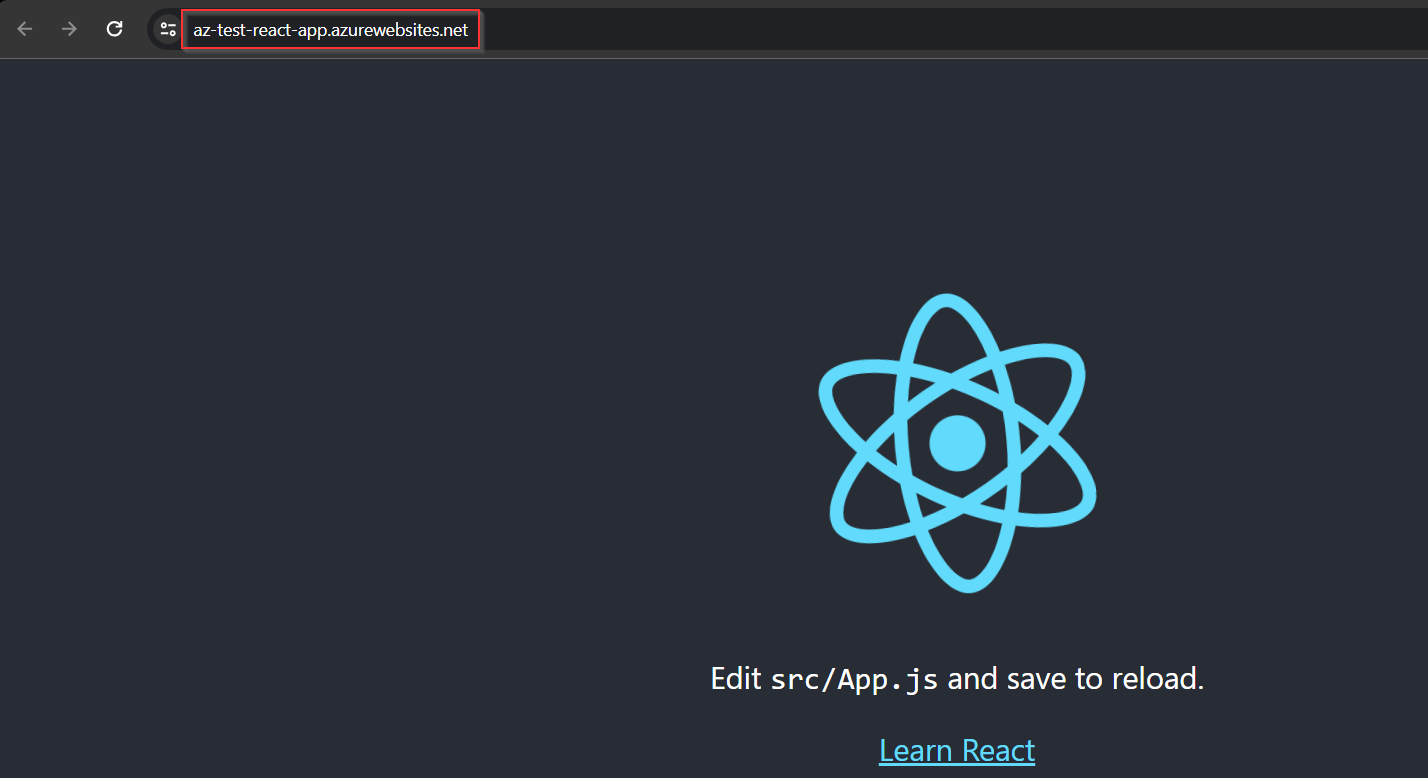Go forward using the browser forward arrow
Screen dimensions: 1428x778
tap(69, 29)
